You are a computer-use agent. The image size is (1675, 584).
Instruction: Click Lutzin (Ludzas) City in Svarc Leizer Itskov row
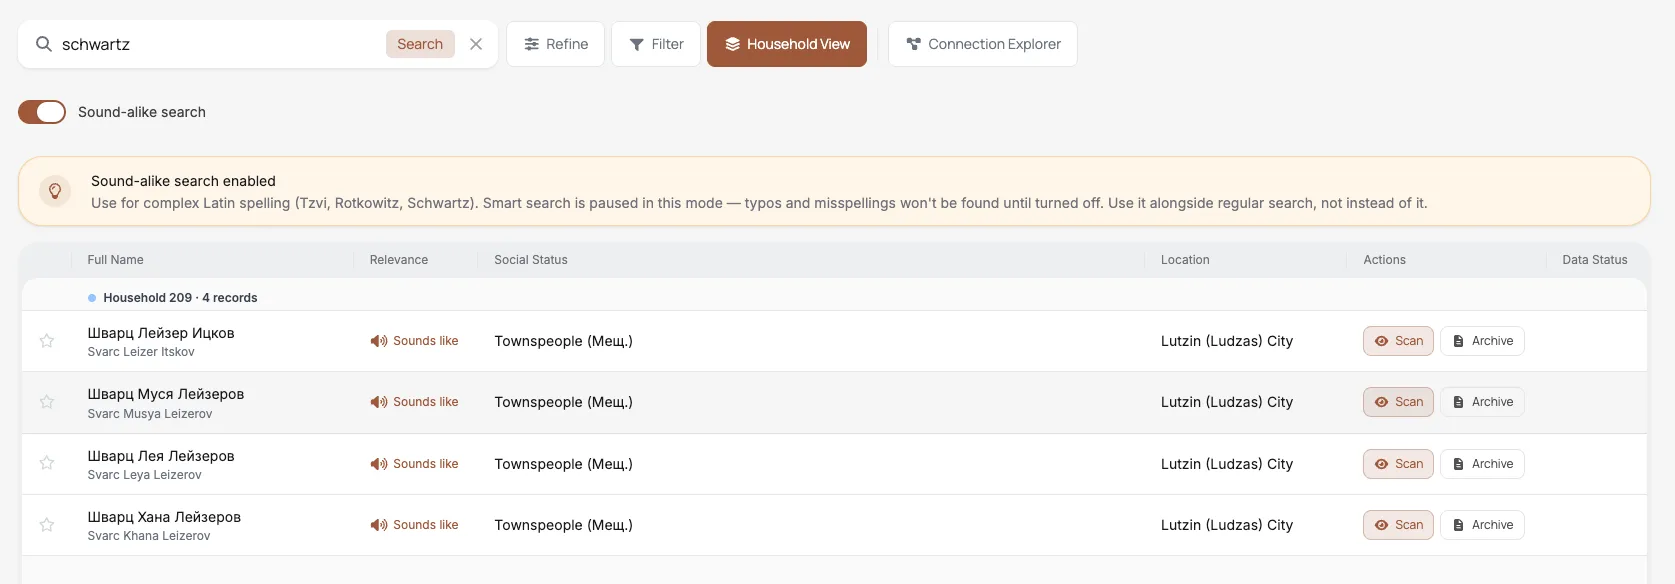(1227, 341)
